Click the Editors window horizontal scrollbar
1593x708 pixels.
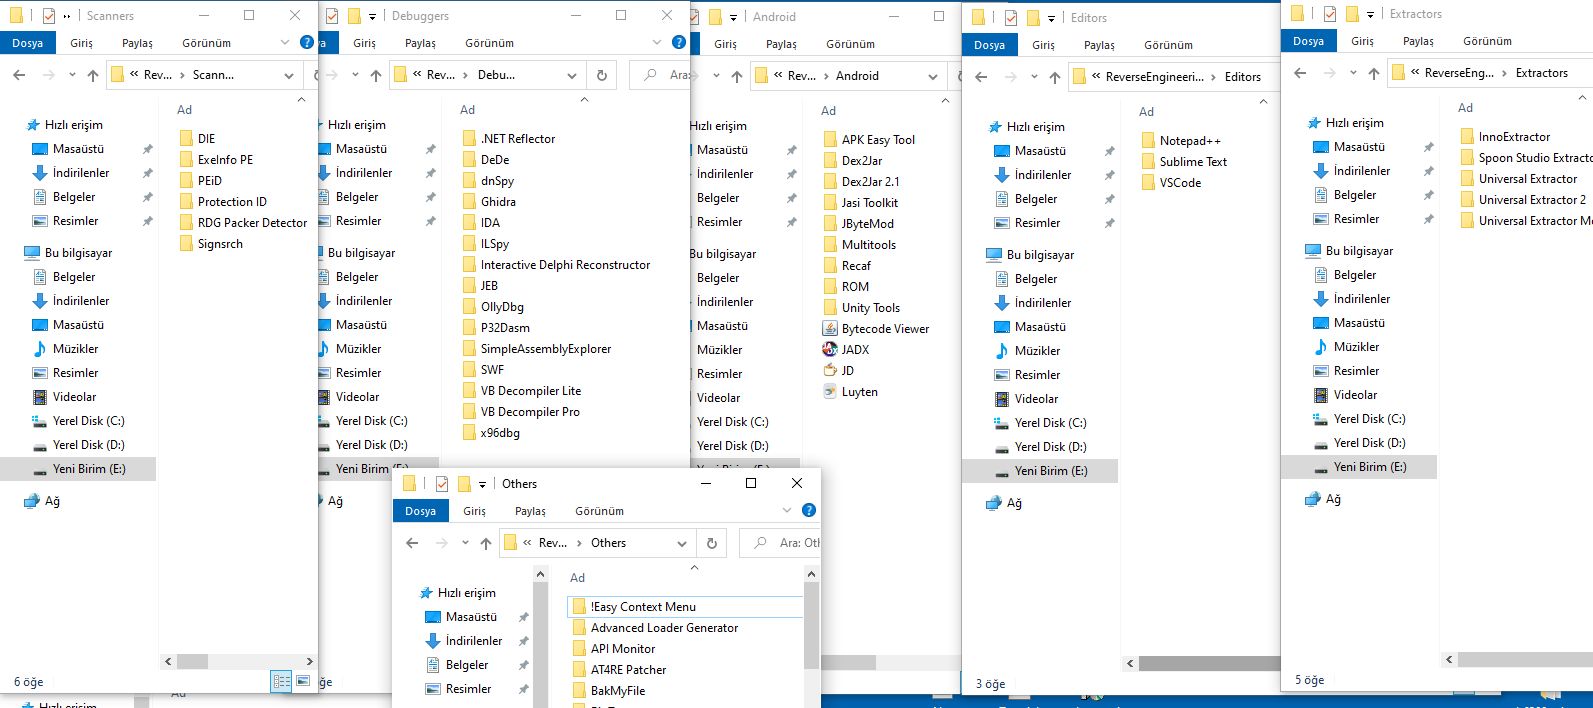coord(1208,663)
